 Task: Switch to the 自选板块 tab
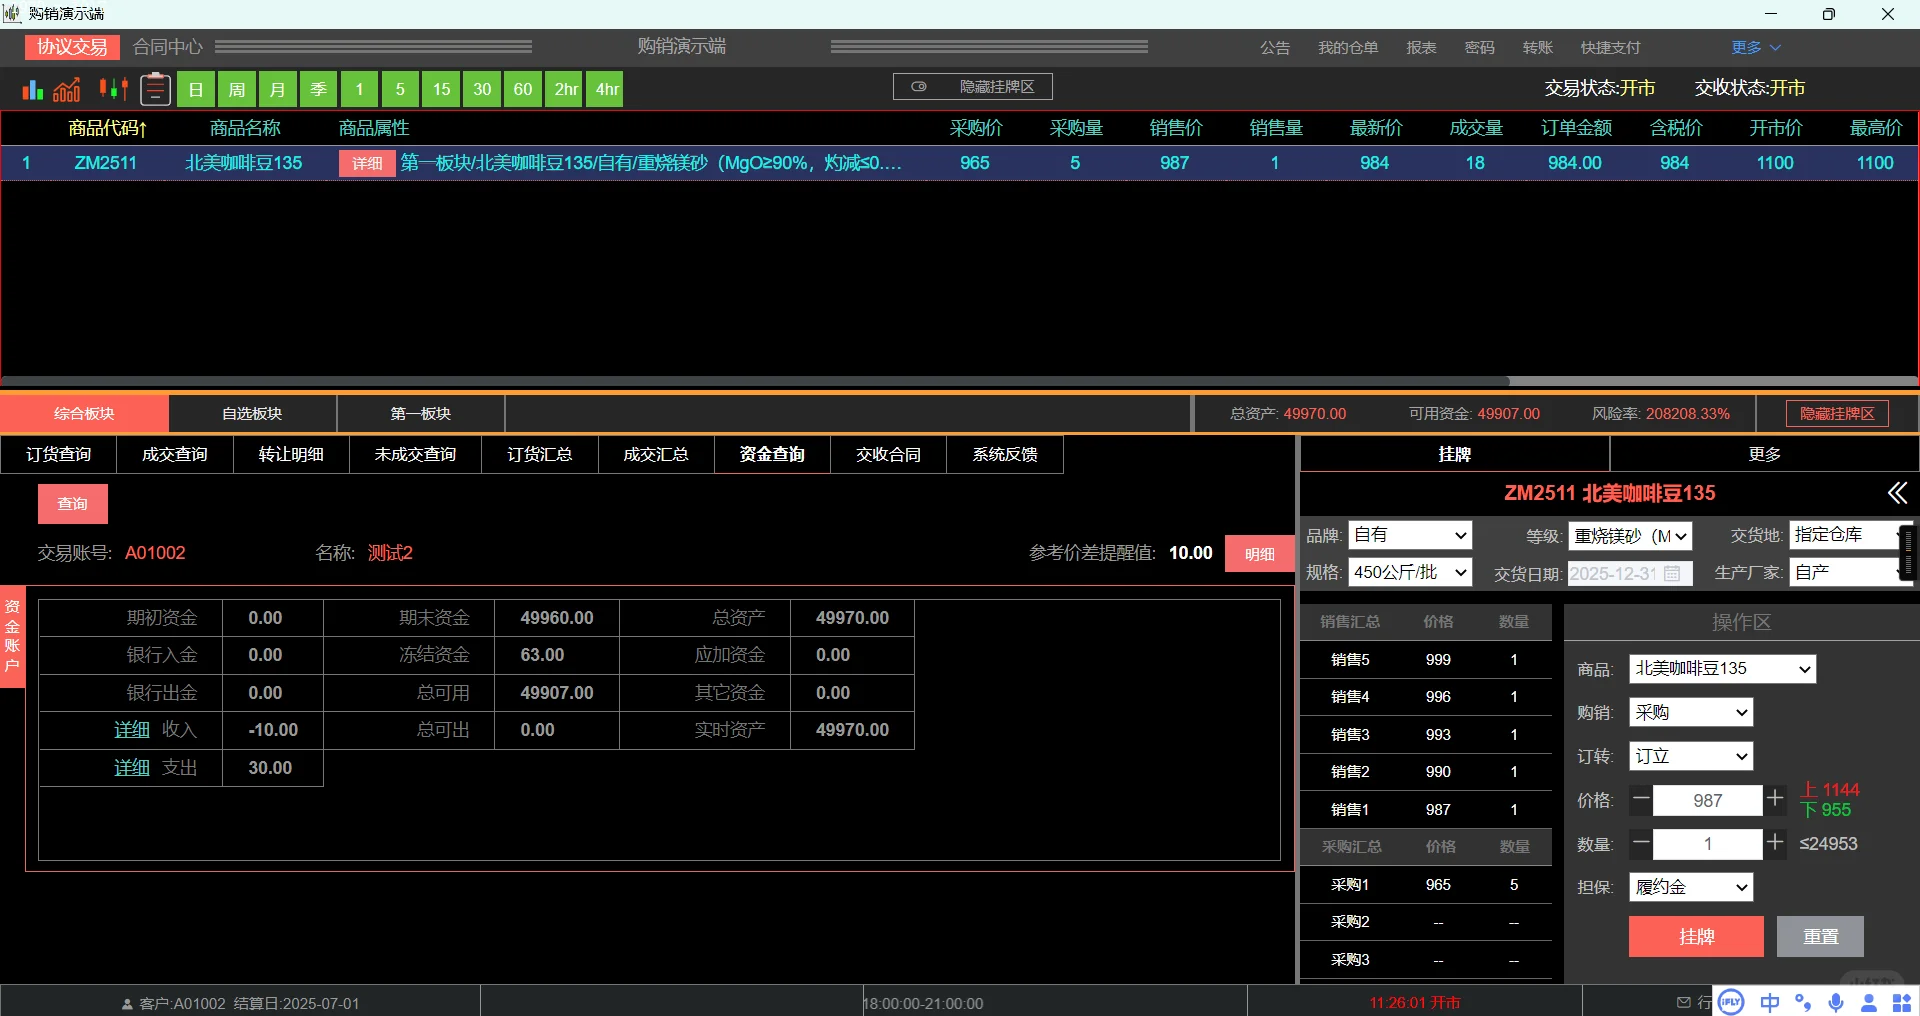(x=252, y=414)
